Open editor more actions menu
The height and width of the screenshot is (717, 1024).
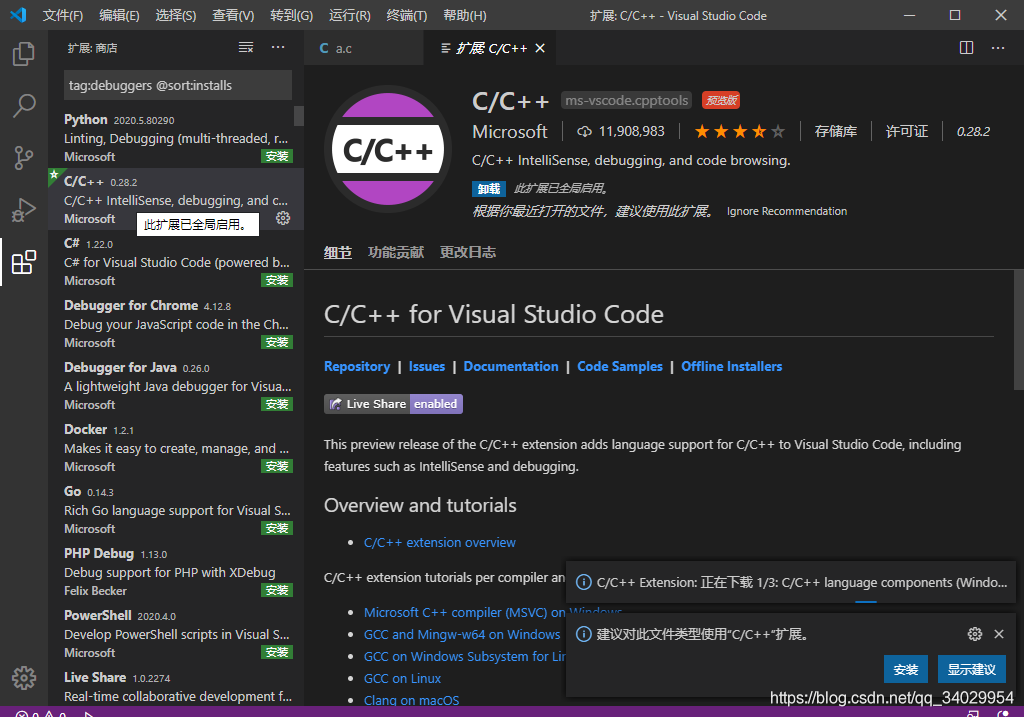[x=998, y=48]
